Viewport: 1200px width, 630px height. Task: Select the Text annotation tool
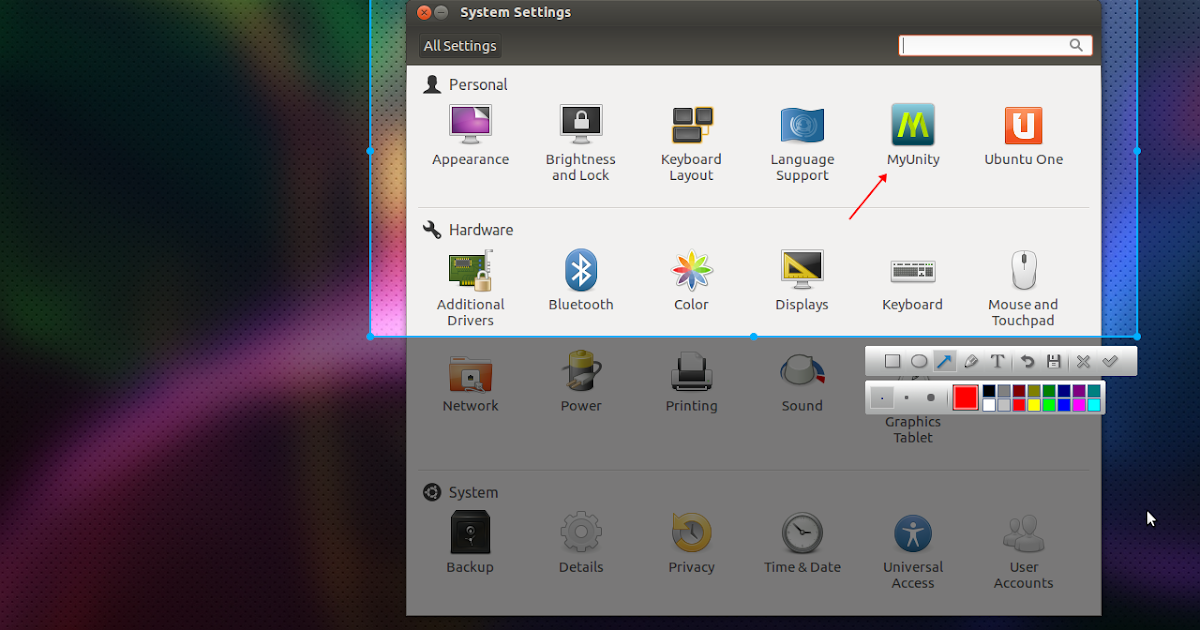pyautogui.click(x=997, y=361)
